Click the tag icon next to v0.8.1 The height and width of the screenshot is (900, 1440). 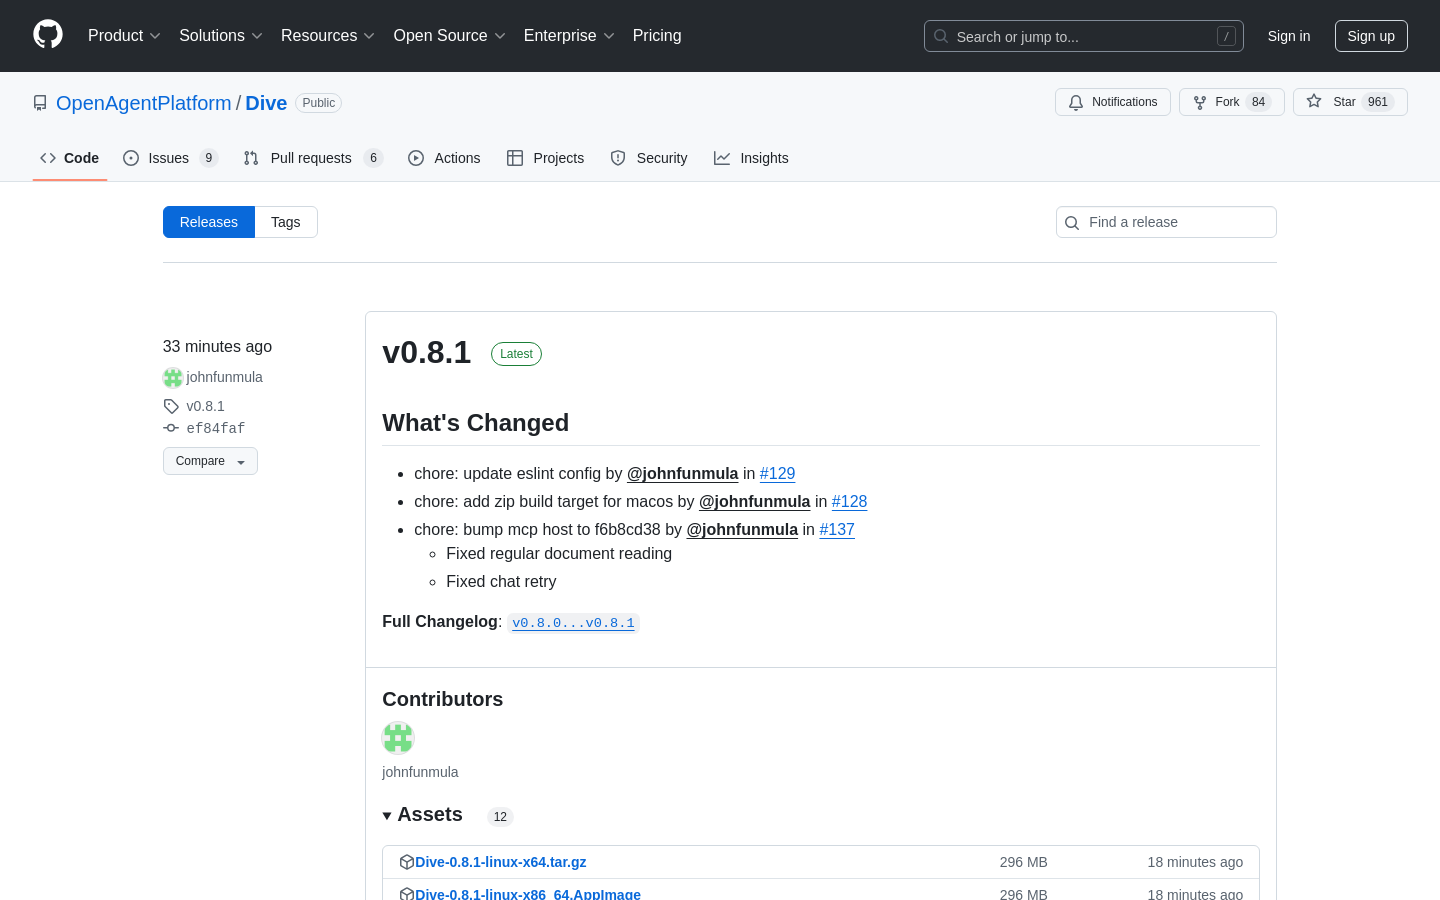[x=171, y=406]
